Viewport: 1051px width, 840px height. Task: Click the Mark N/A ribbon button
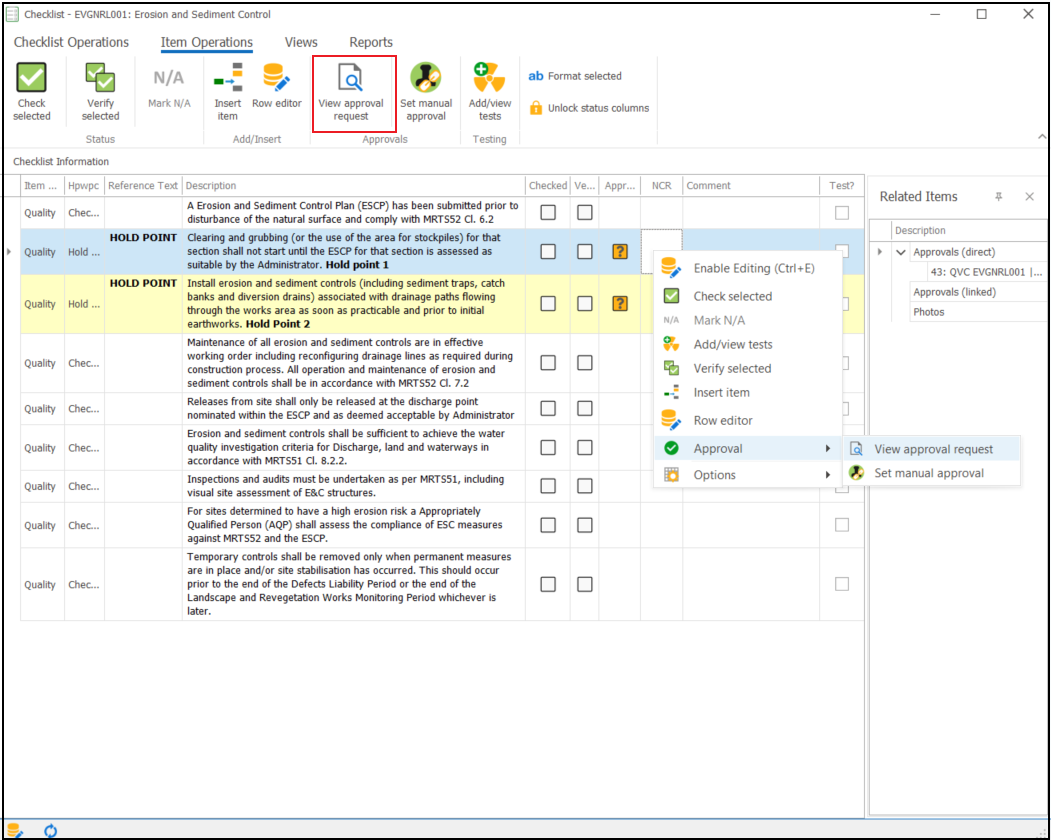click(x=169, y=87)
